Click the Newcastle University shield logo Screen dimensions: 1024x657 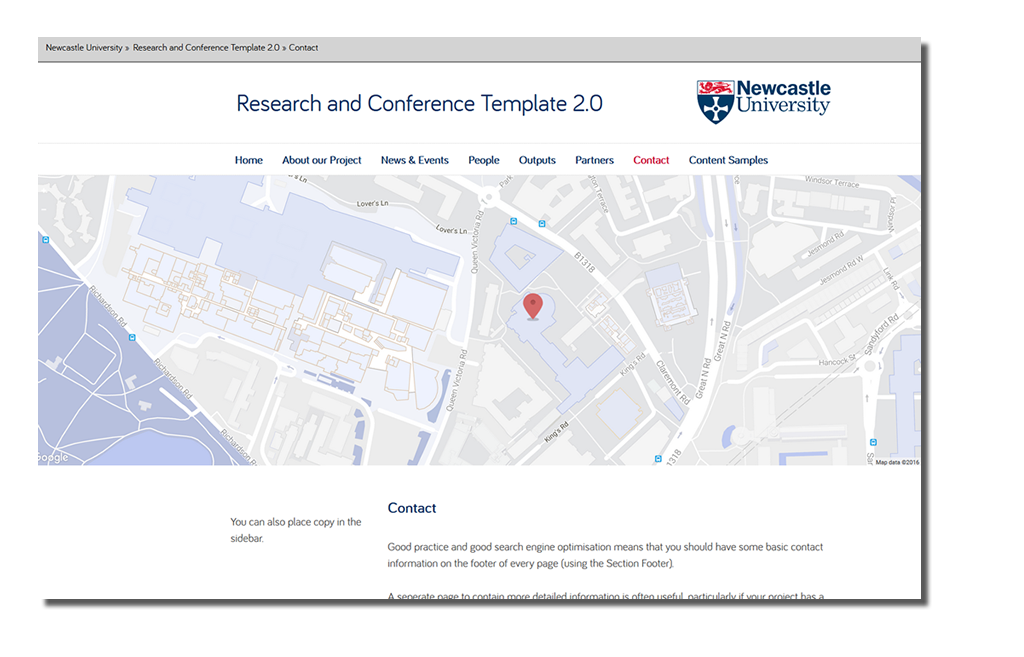(715, 102)
